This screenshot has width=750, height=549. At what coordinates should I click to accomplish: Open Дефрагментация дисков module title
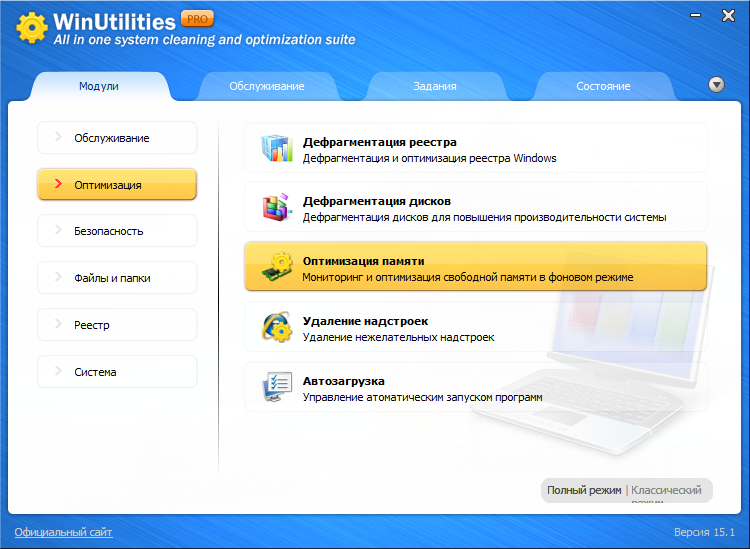click(x=376, y=201)
